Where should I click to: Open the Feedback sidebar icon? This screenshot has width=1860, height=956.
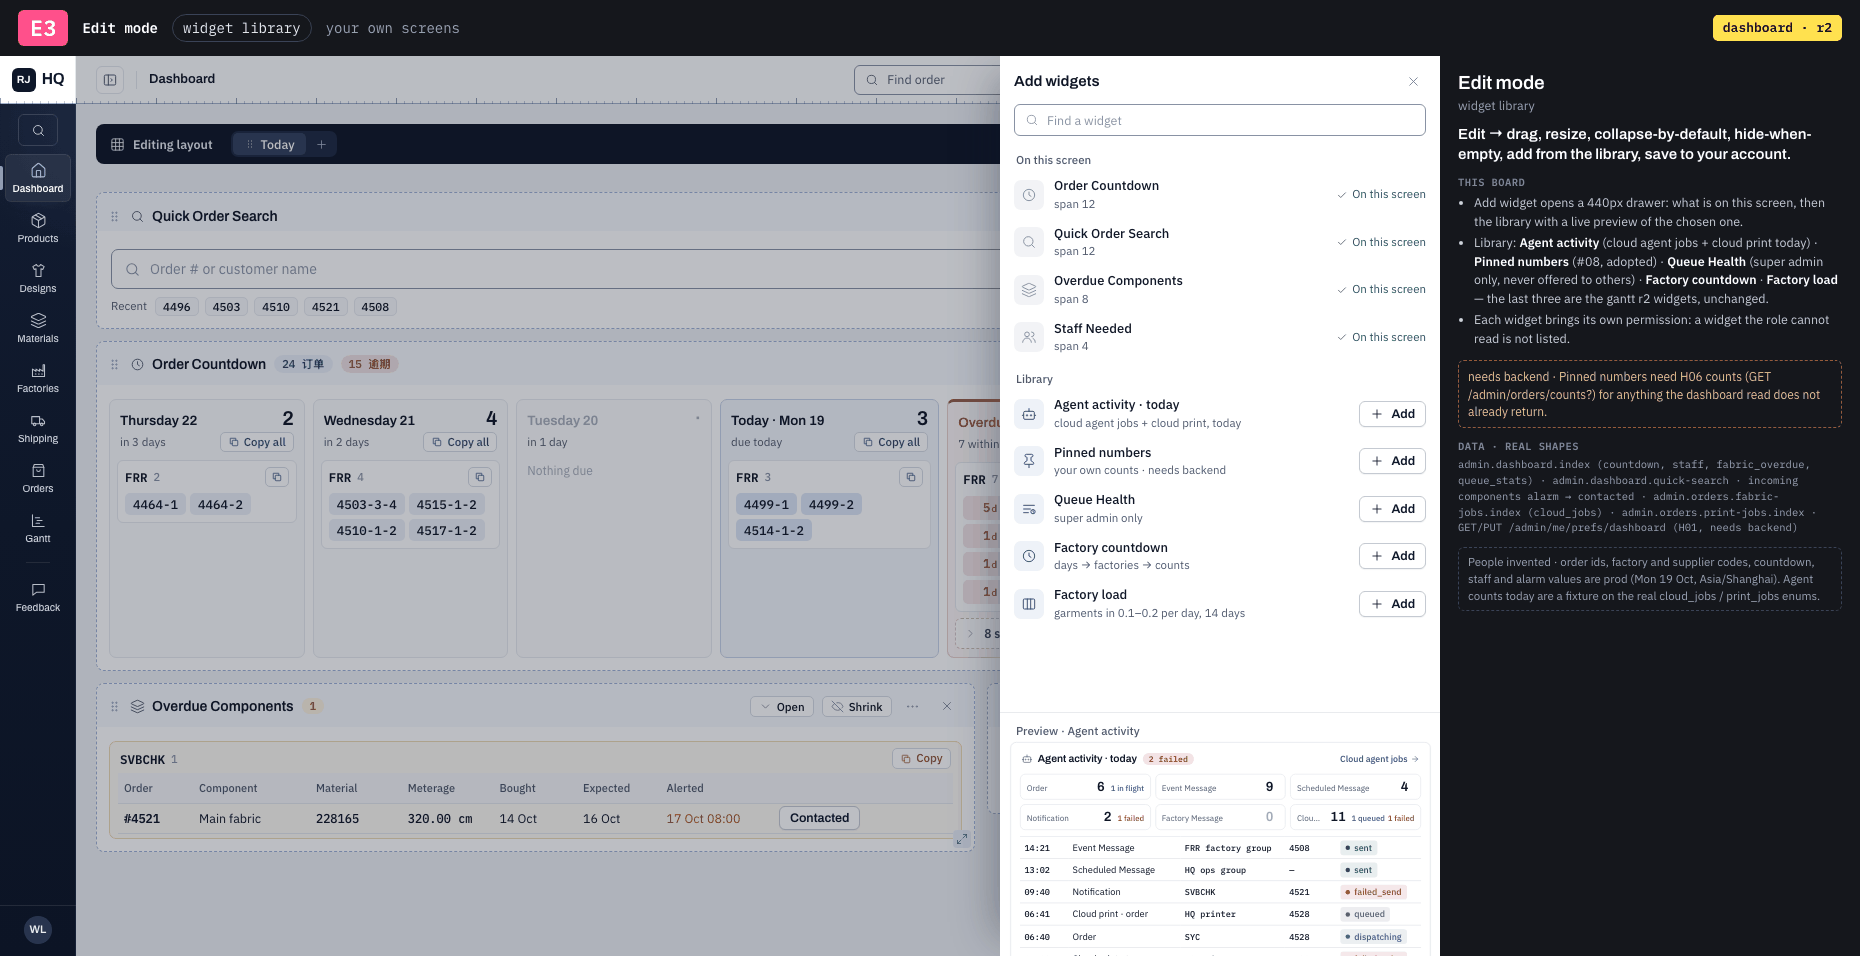pos(38,597)
